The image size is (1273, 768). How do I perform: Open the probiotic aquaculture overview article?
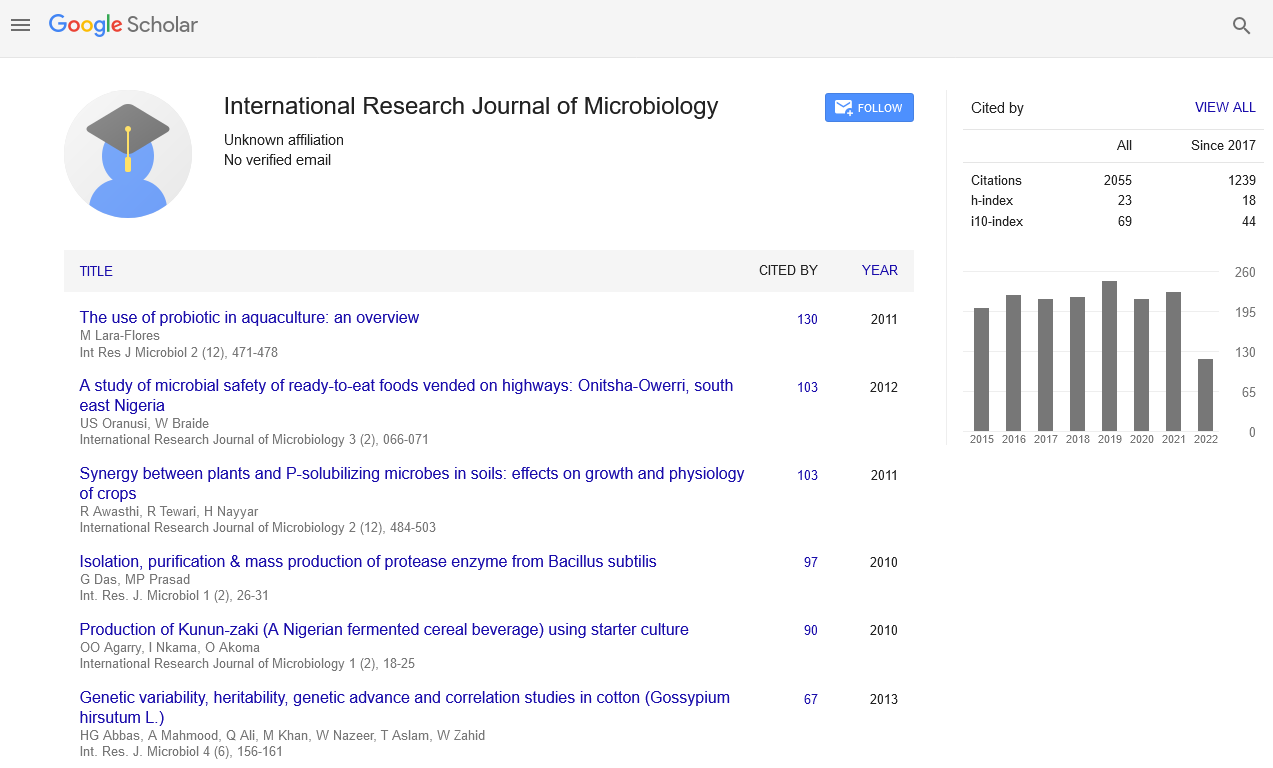tap(248, 317)
